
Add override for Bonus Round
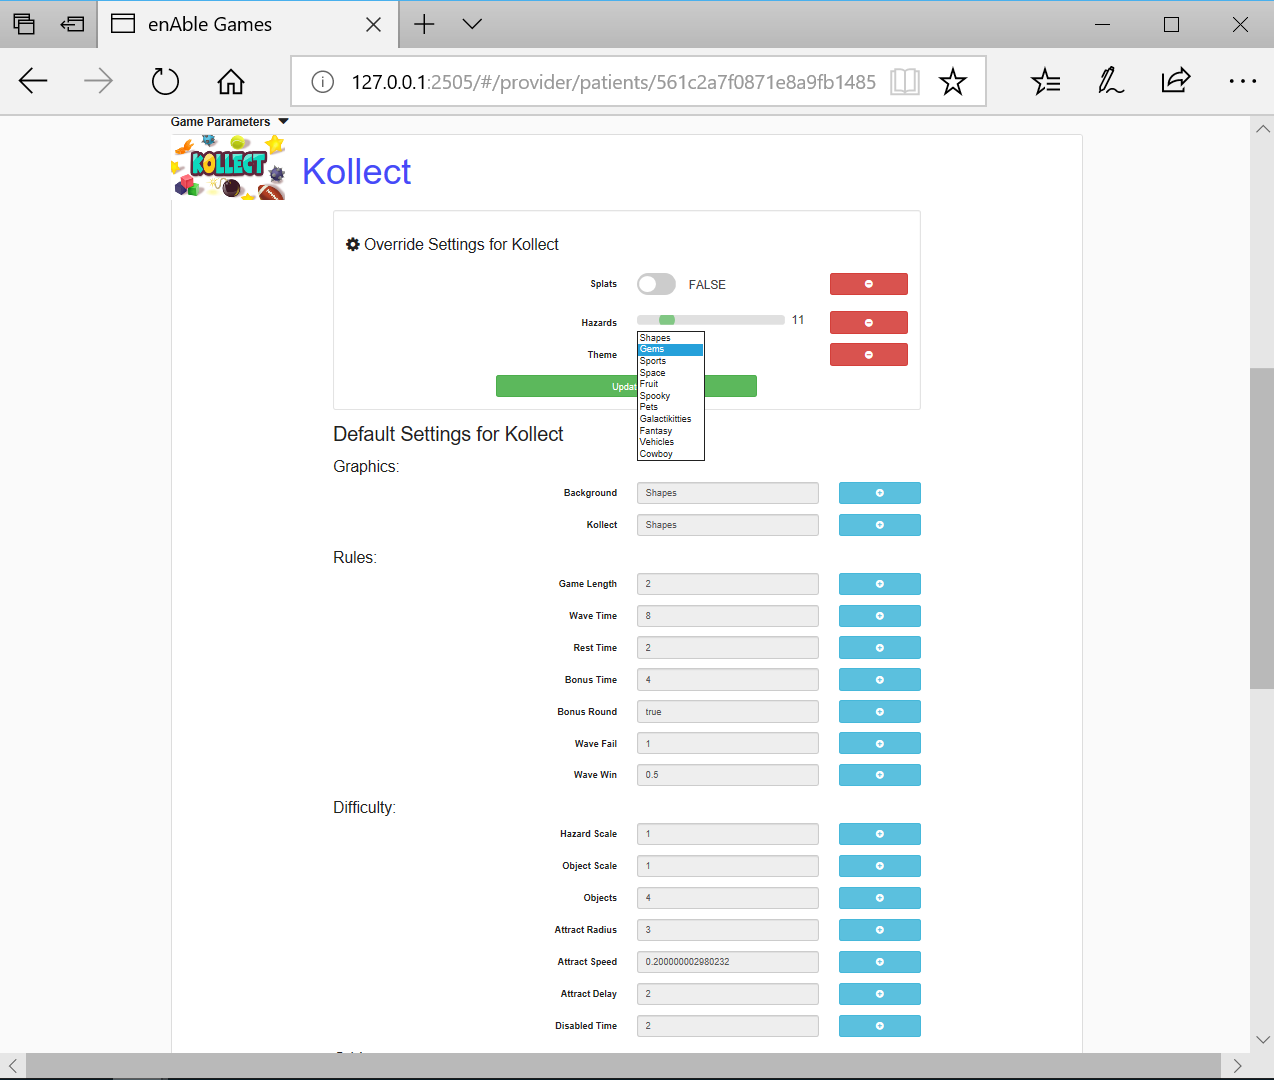click(880, 712)
